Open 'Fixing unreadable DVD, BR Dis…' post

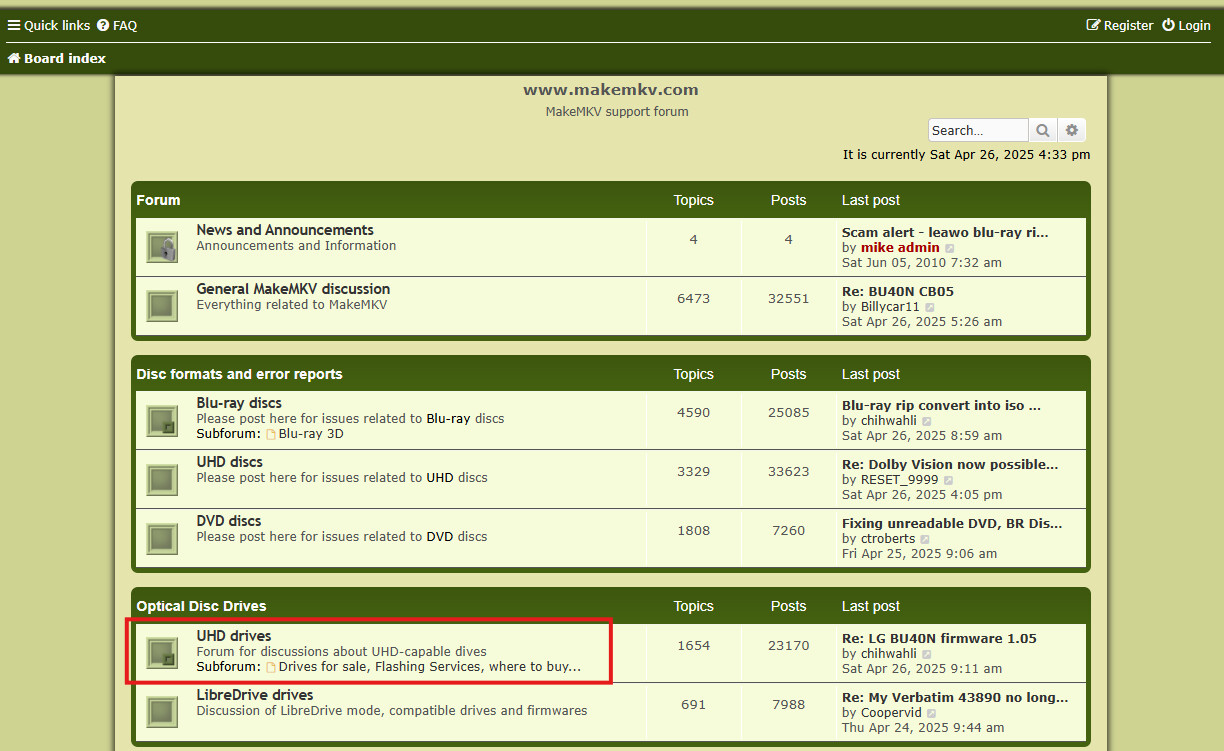[x=952, y=523]
